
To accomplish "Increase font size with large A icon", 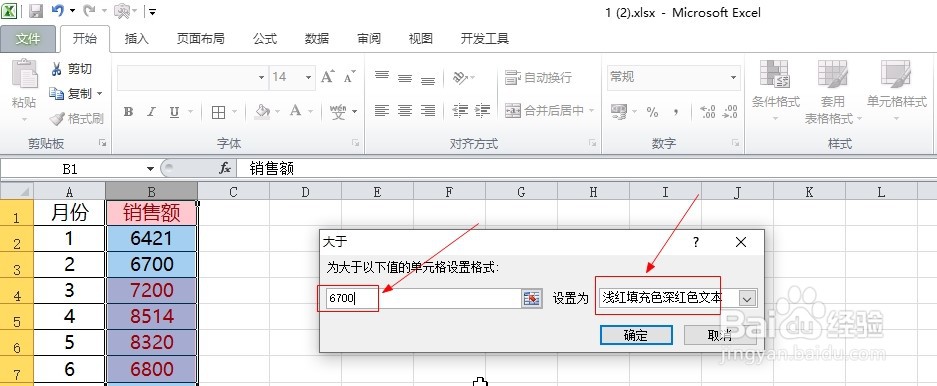I will click(x=327, y=76).
